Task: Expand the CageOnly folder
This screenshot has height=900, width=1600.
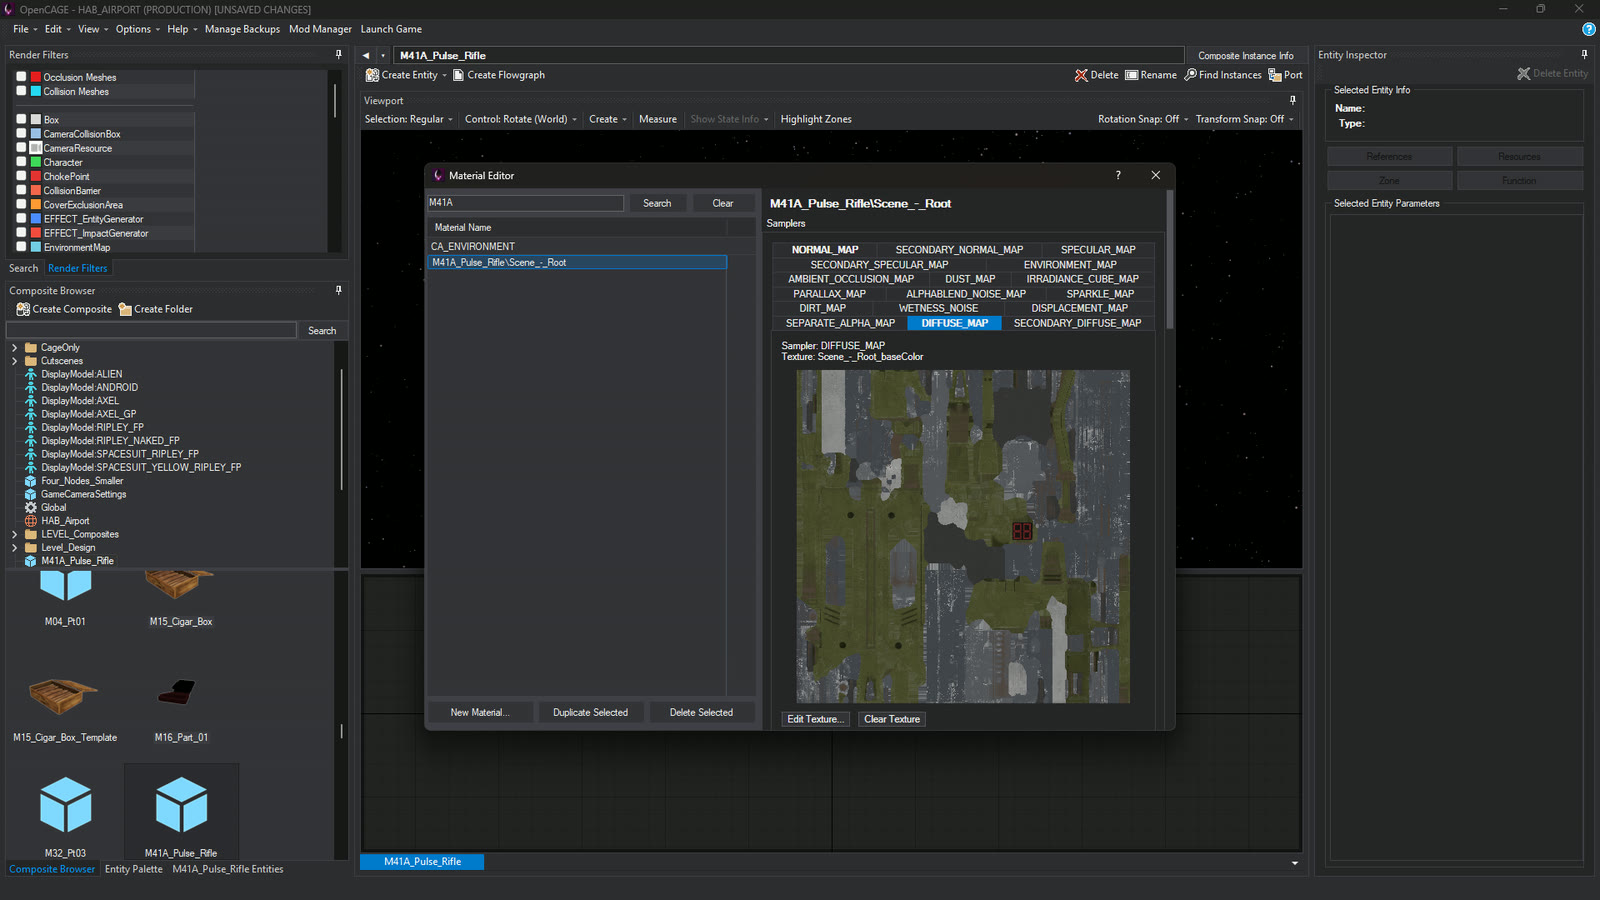Action: [x=14, y=348]
